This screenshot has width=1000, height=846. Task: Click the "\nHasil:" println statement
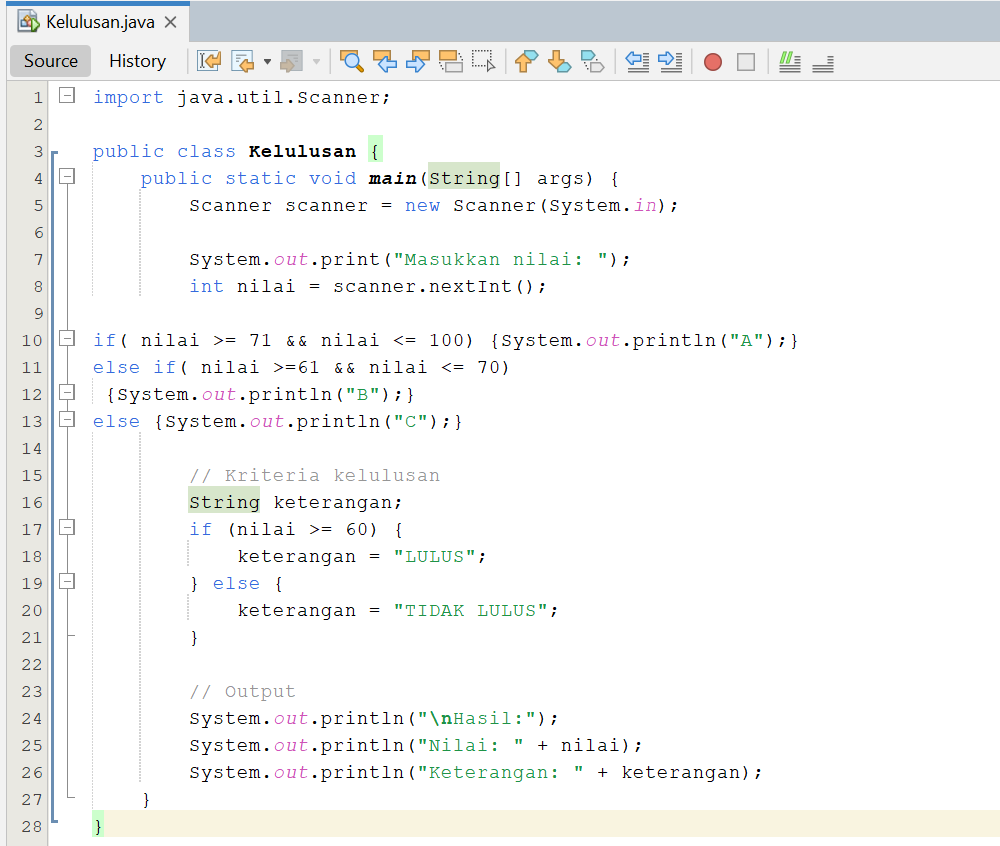coord(374,718)
